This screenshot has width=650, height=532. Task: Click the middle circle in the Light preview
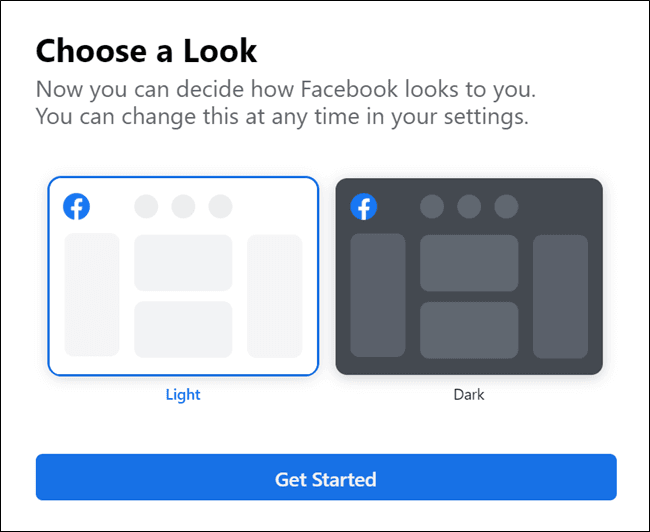[183, 207]
